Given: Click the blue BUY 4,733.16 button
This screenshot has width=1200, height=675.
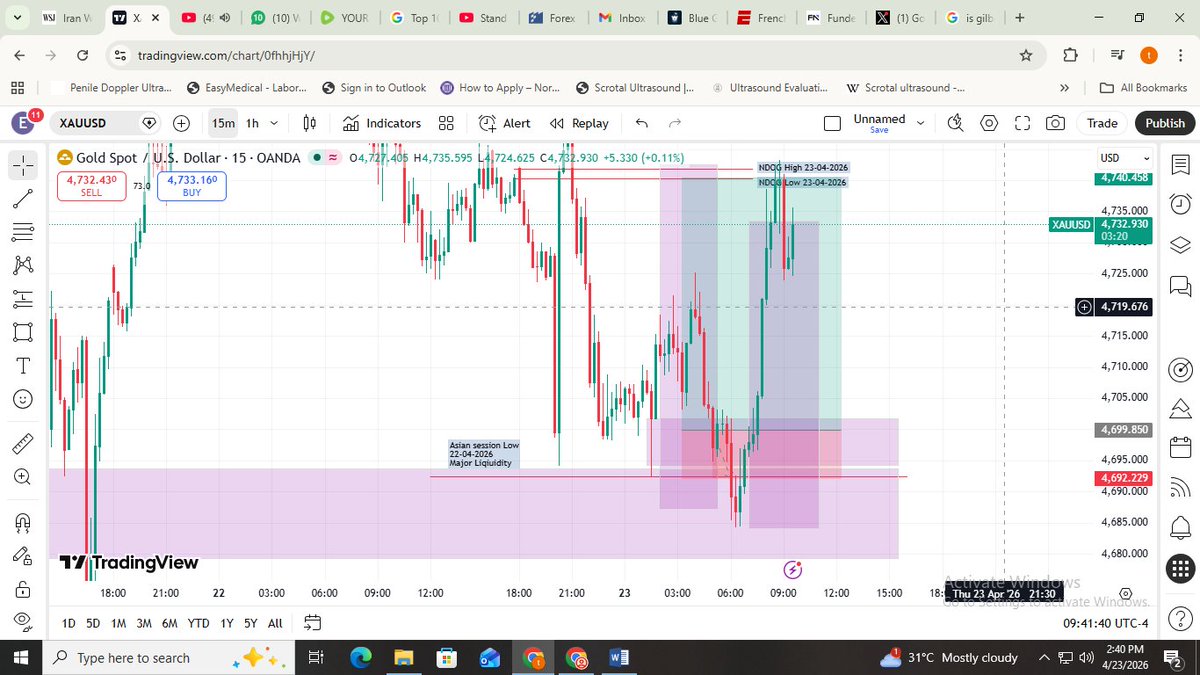Looking at the screenshot, I should tap(192, 186).
